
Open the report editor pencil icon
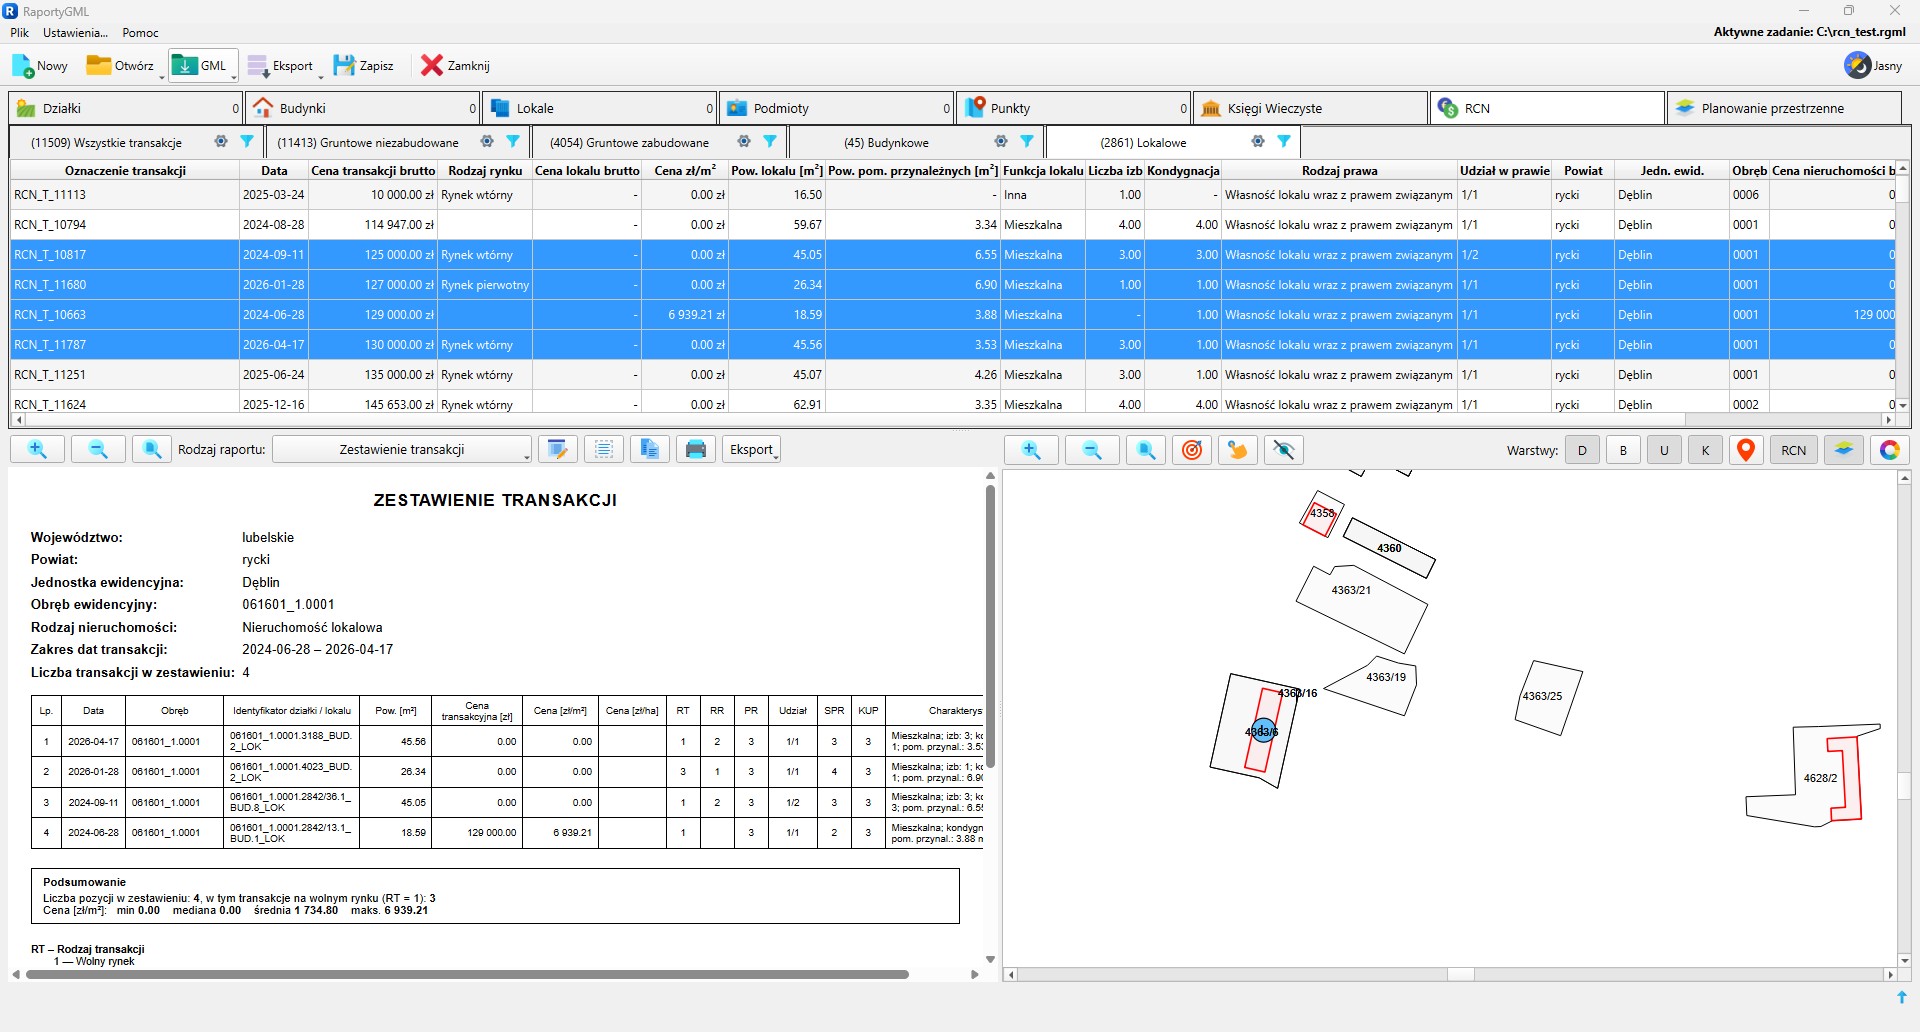(x=558, y=450)
